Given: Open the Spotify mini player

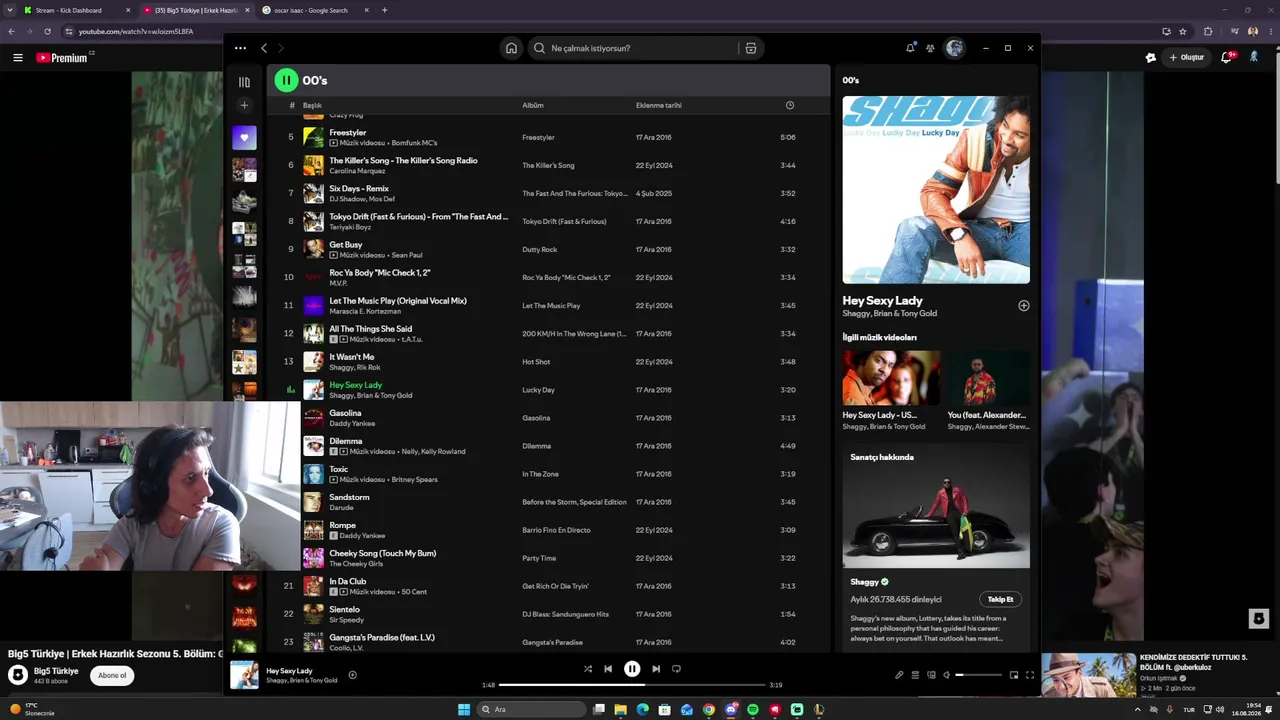Looking at the screenshot, I should (1013, 675).
